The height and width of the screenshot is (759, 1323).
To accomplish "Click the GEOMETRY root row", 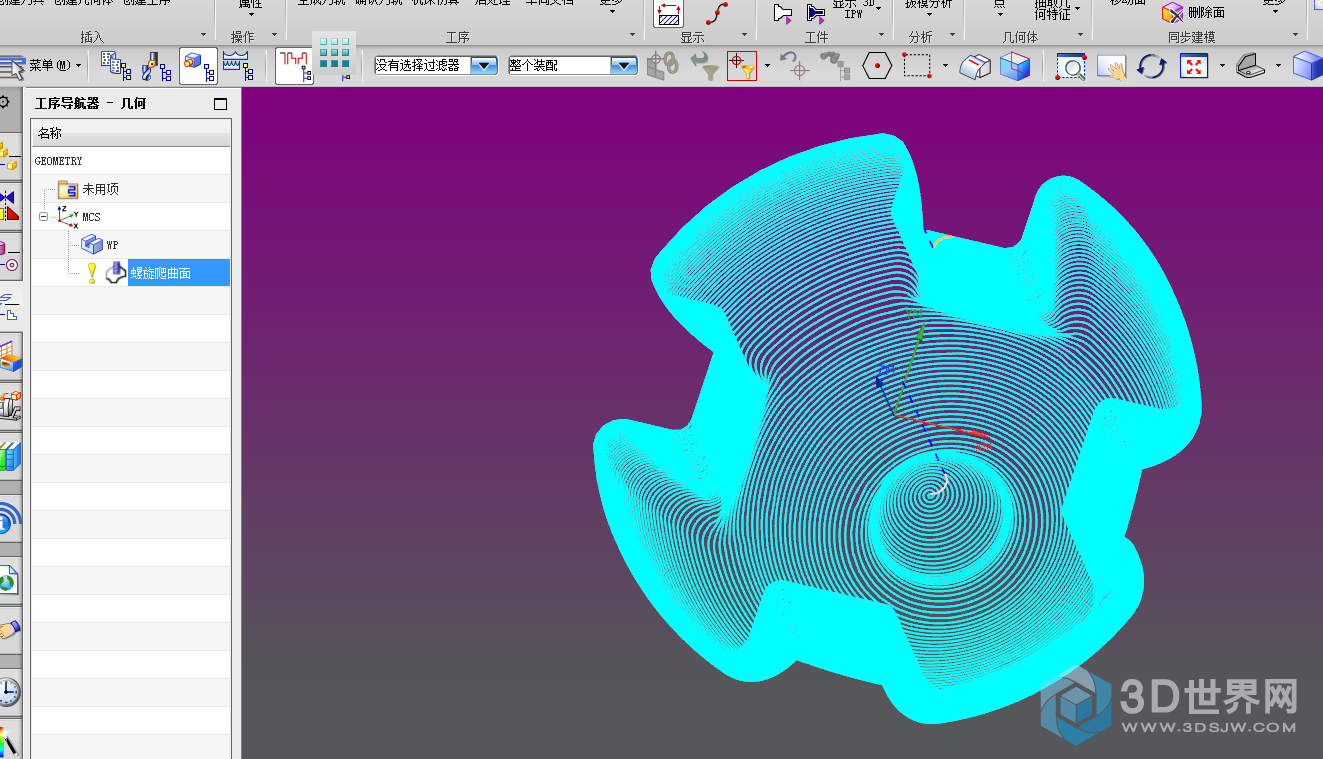I will (131, 160).
